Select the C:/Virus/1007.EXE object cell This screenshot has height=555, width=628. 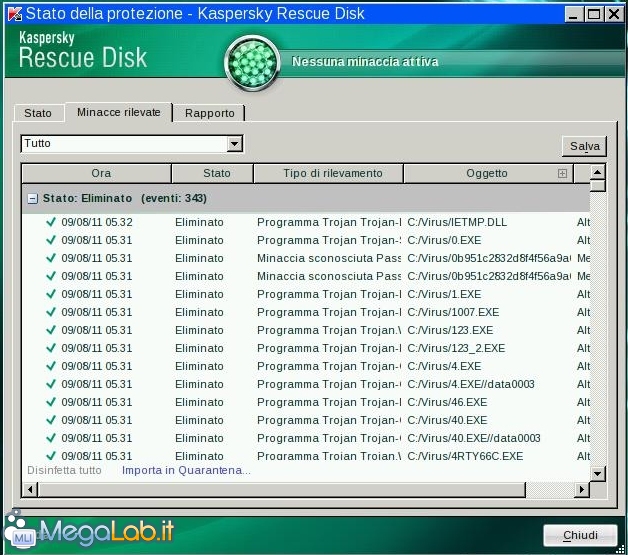[x=453, y=312]
